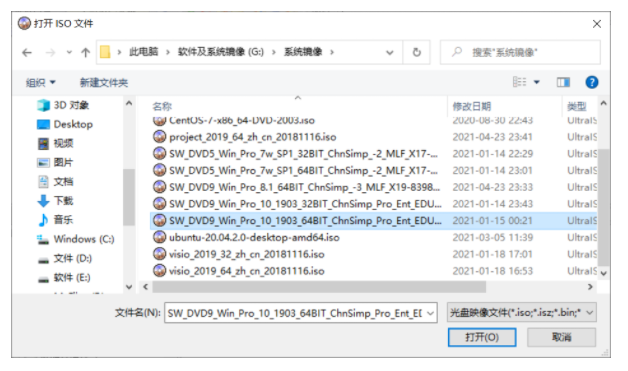Select 软件及系统镜像 (G:) in the address path
628x371 pixels.
[221, 52]
